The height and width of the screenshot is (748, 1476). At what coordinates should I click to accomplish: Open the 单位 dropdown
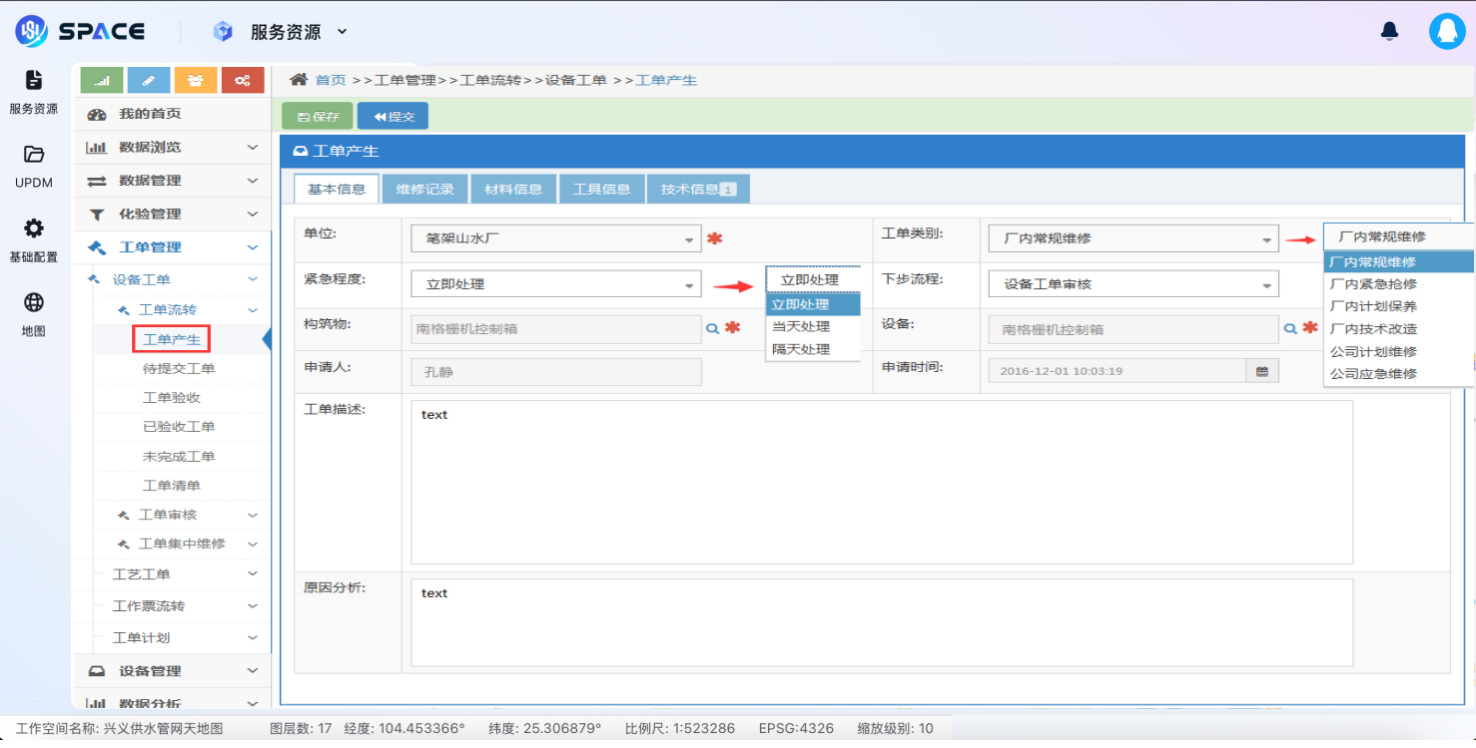(x=556, y=239)
